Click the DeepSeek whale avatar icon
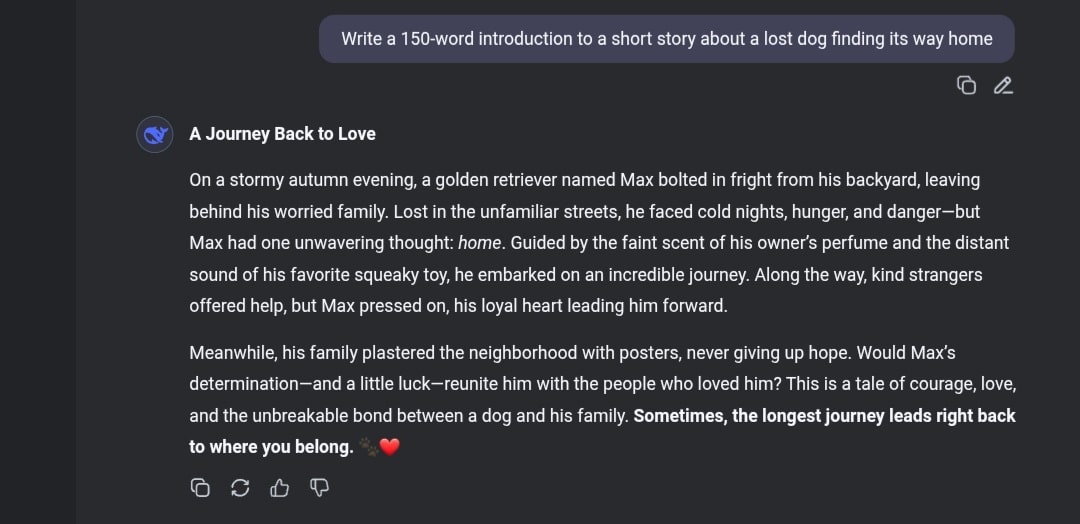The width and height of the screenshot is (1080, 524). click(x=155, y=134)
